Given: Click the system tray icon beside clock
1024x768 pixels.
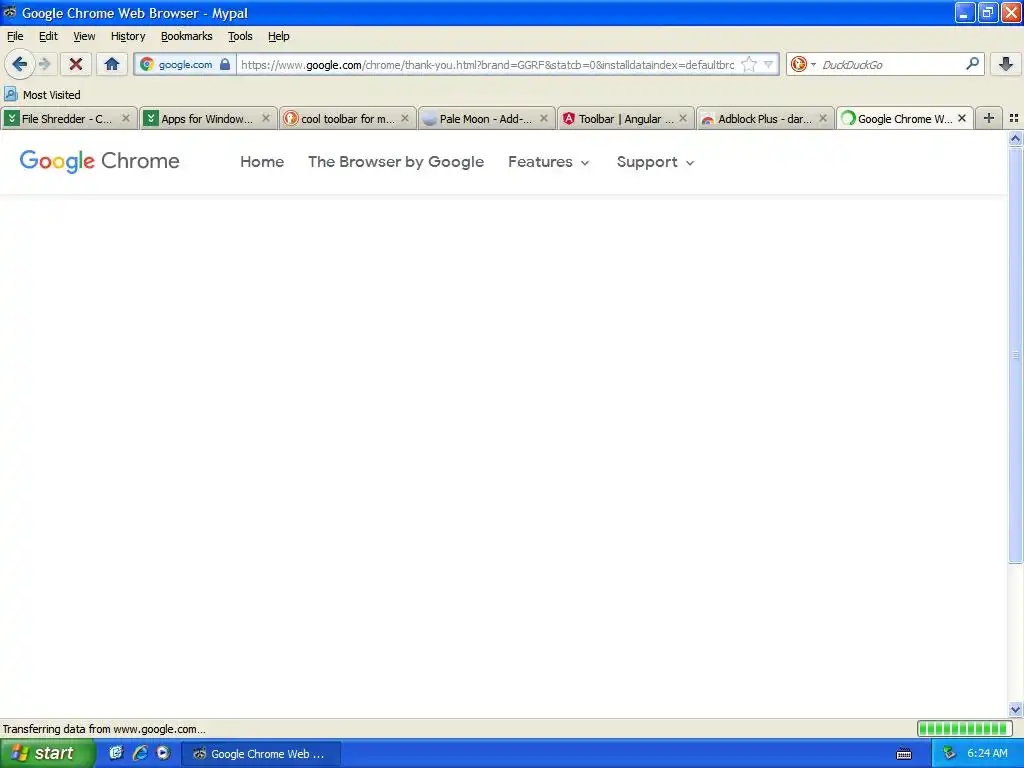Looking at the screenshot, I should 949,754.
